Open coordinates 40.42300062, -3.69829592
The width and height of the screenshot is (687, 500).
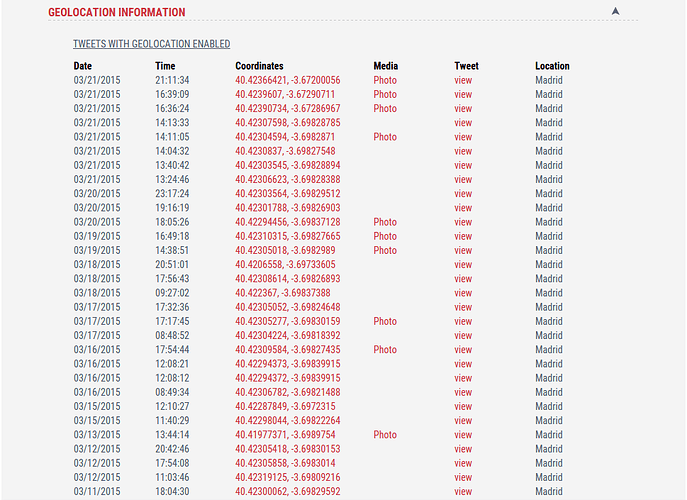(x=287, y=491)
